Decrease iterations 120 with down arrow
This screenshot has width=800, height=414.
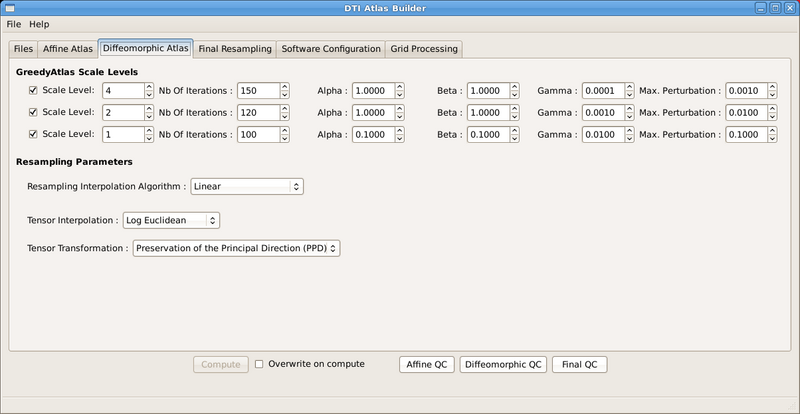pyautogui.click(x=285, y=117)
